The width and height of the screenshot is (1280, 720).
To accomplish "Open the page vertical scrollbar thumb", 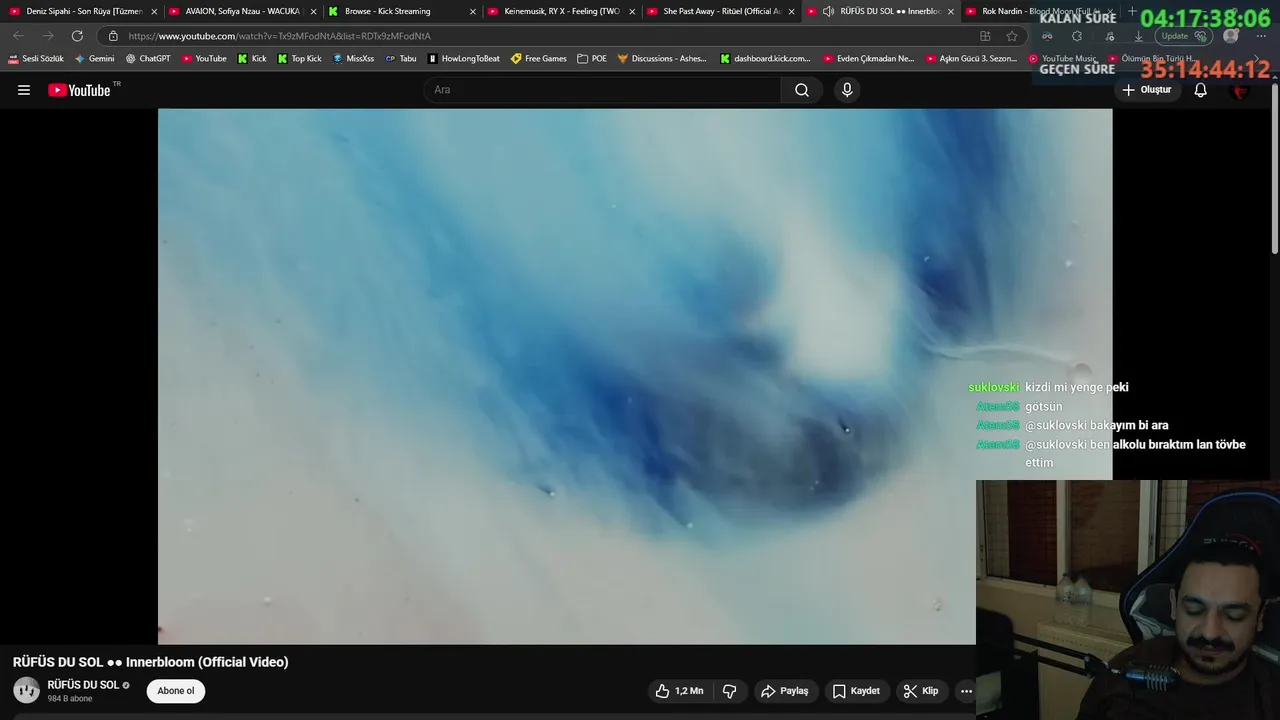I will click(1274, 168).
